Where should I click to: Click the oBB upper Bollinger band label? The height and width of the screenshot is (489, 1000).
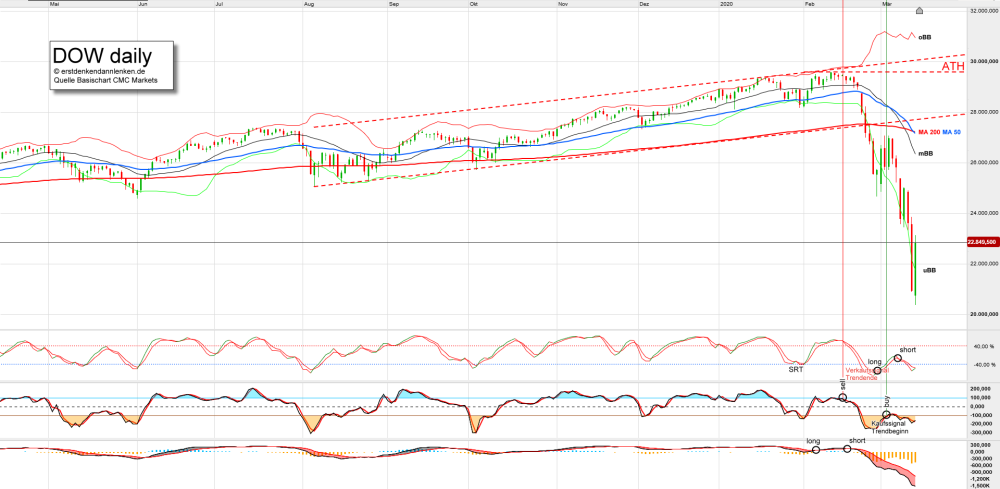924,38
